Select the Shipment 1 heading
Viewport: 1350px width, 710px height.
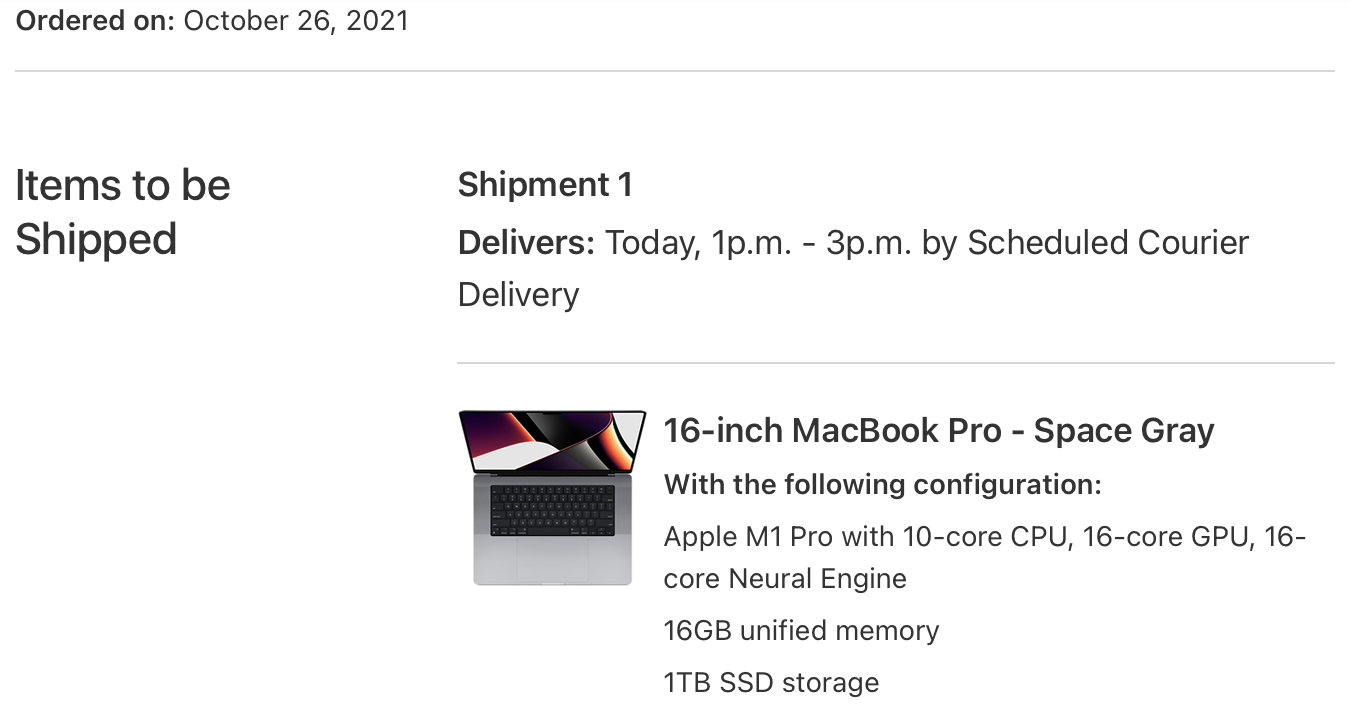point(545,185)
